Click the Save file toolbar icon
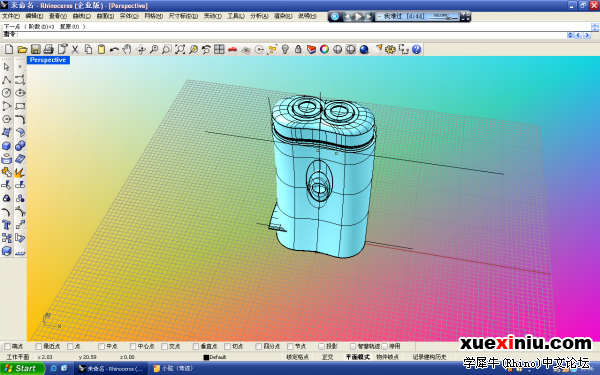The height and width of the screenshot is (375, 600). tap(36, 49)
